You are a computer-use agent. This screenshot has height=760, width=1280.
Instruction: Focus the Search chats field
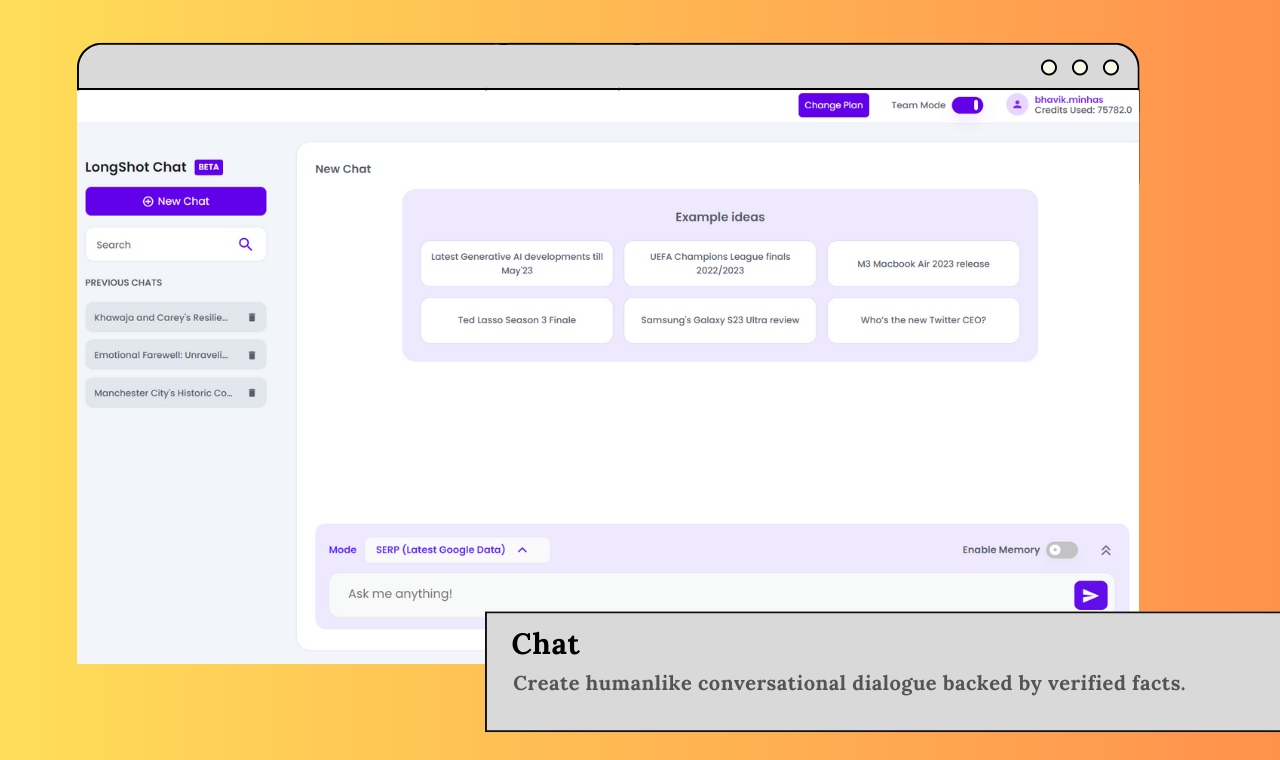[x=176, y=245]
